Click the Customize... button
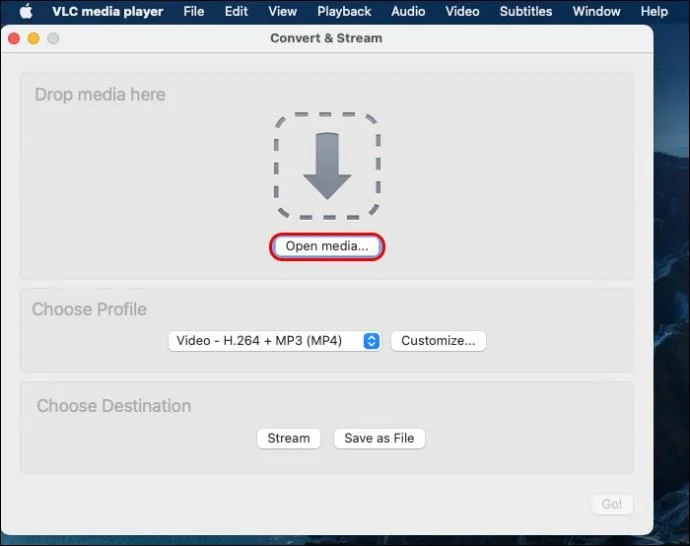This screenshot has height=546, width=690. pos(438,341)
